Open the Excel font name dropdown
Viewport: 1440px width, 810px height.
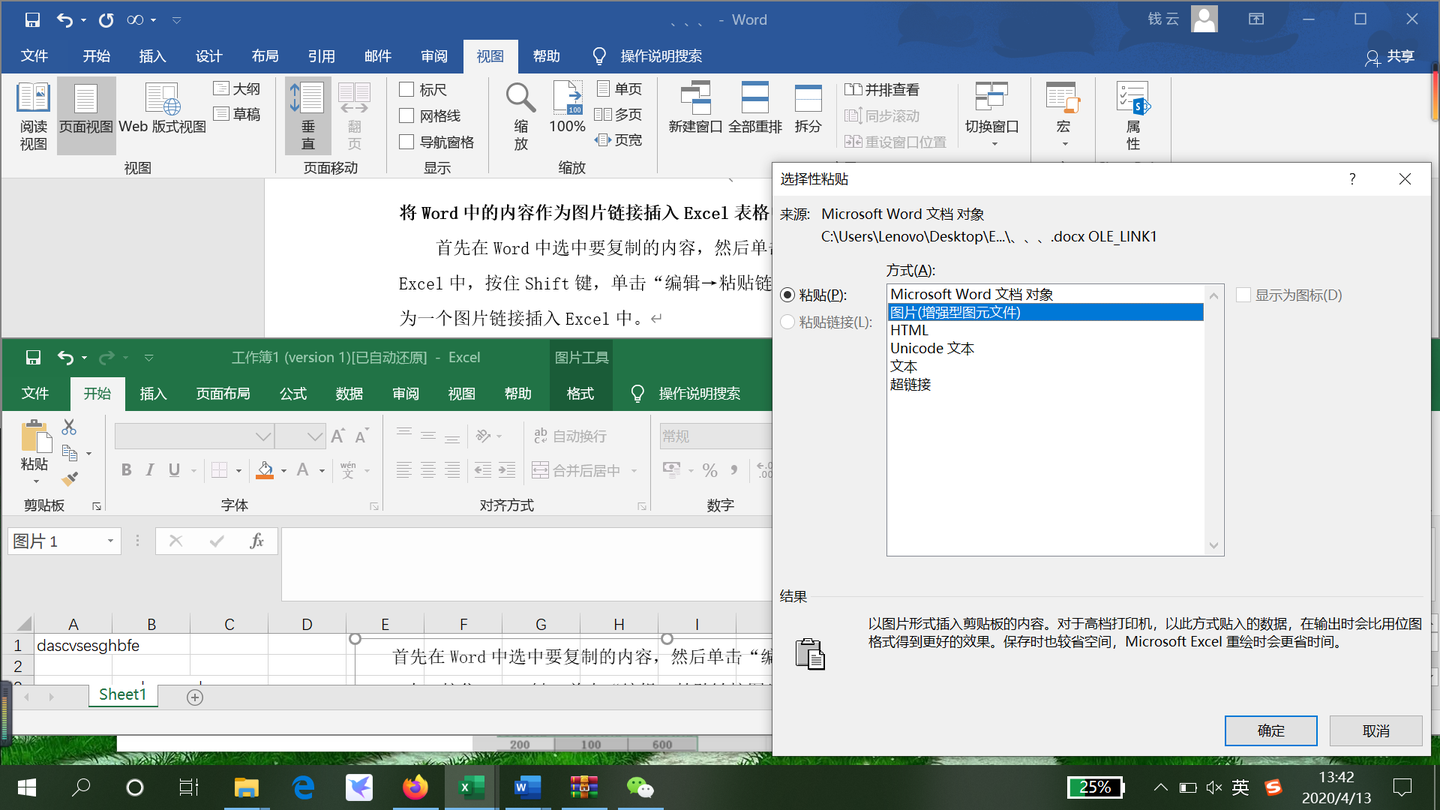(263, 436)
